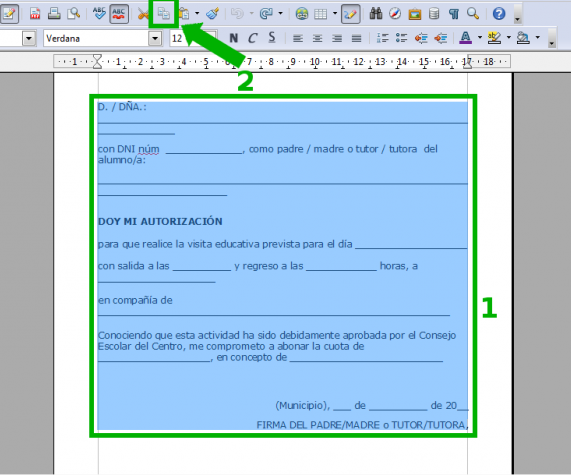Toggle AutoSpellcheck ABC underline button
571x475 pixels.
[x=119, y=14]
